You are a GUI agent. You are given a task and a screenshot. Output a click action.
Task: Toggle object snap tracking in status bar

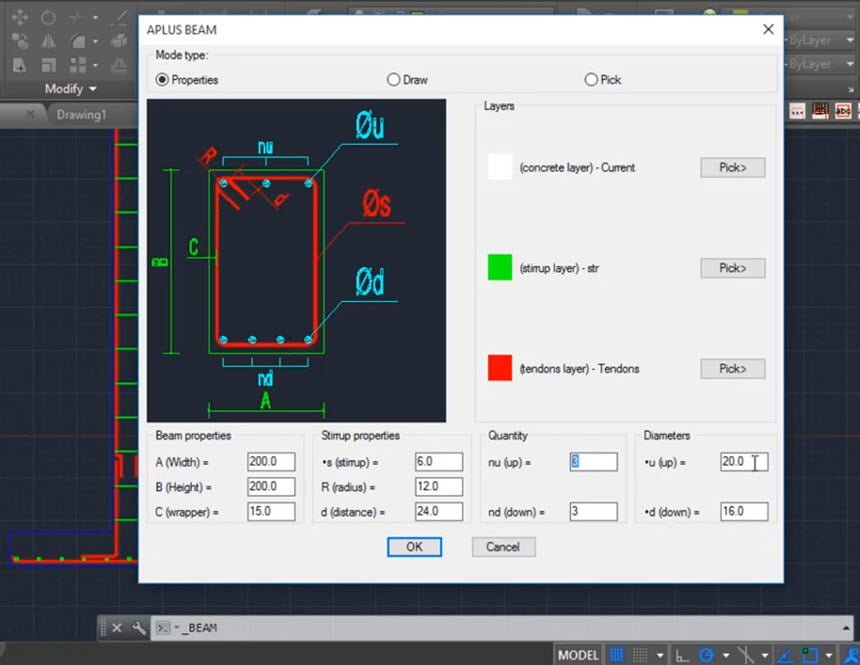point(785,655)
